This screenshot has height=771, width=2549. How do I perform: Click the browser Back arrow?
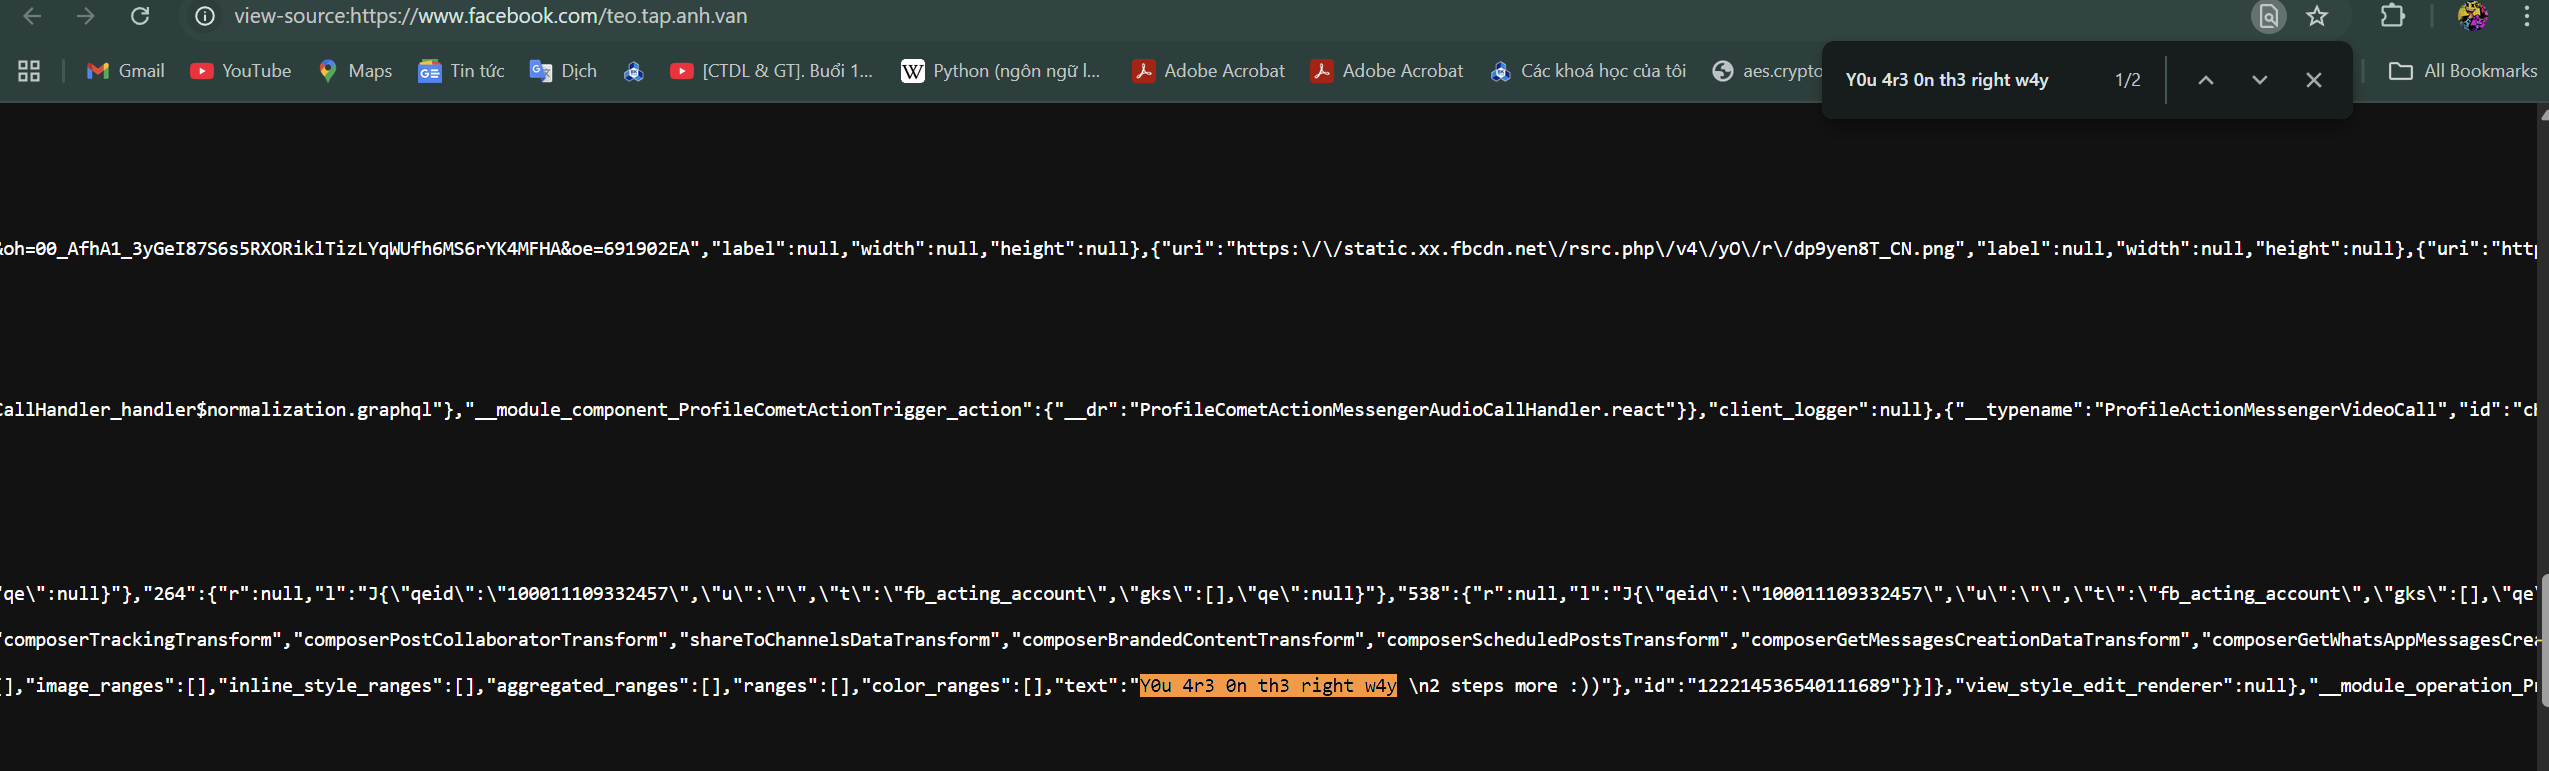[x=32, y=16]
